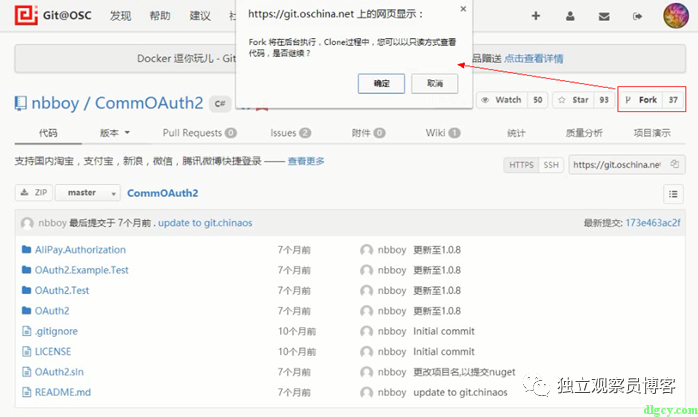Click the sign-out arrow icon
The height and width of the screenshot is (417, 698).
pos(637,16)
